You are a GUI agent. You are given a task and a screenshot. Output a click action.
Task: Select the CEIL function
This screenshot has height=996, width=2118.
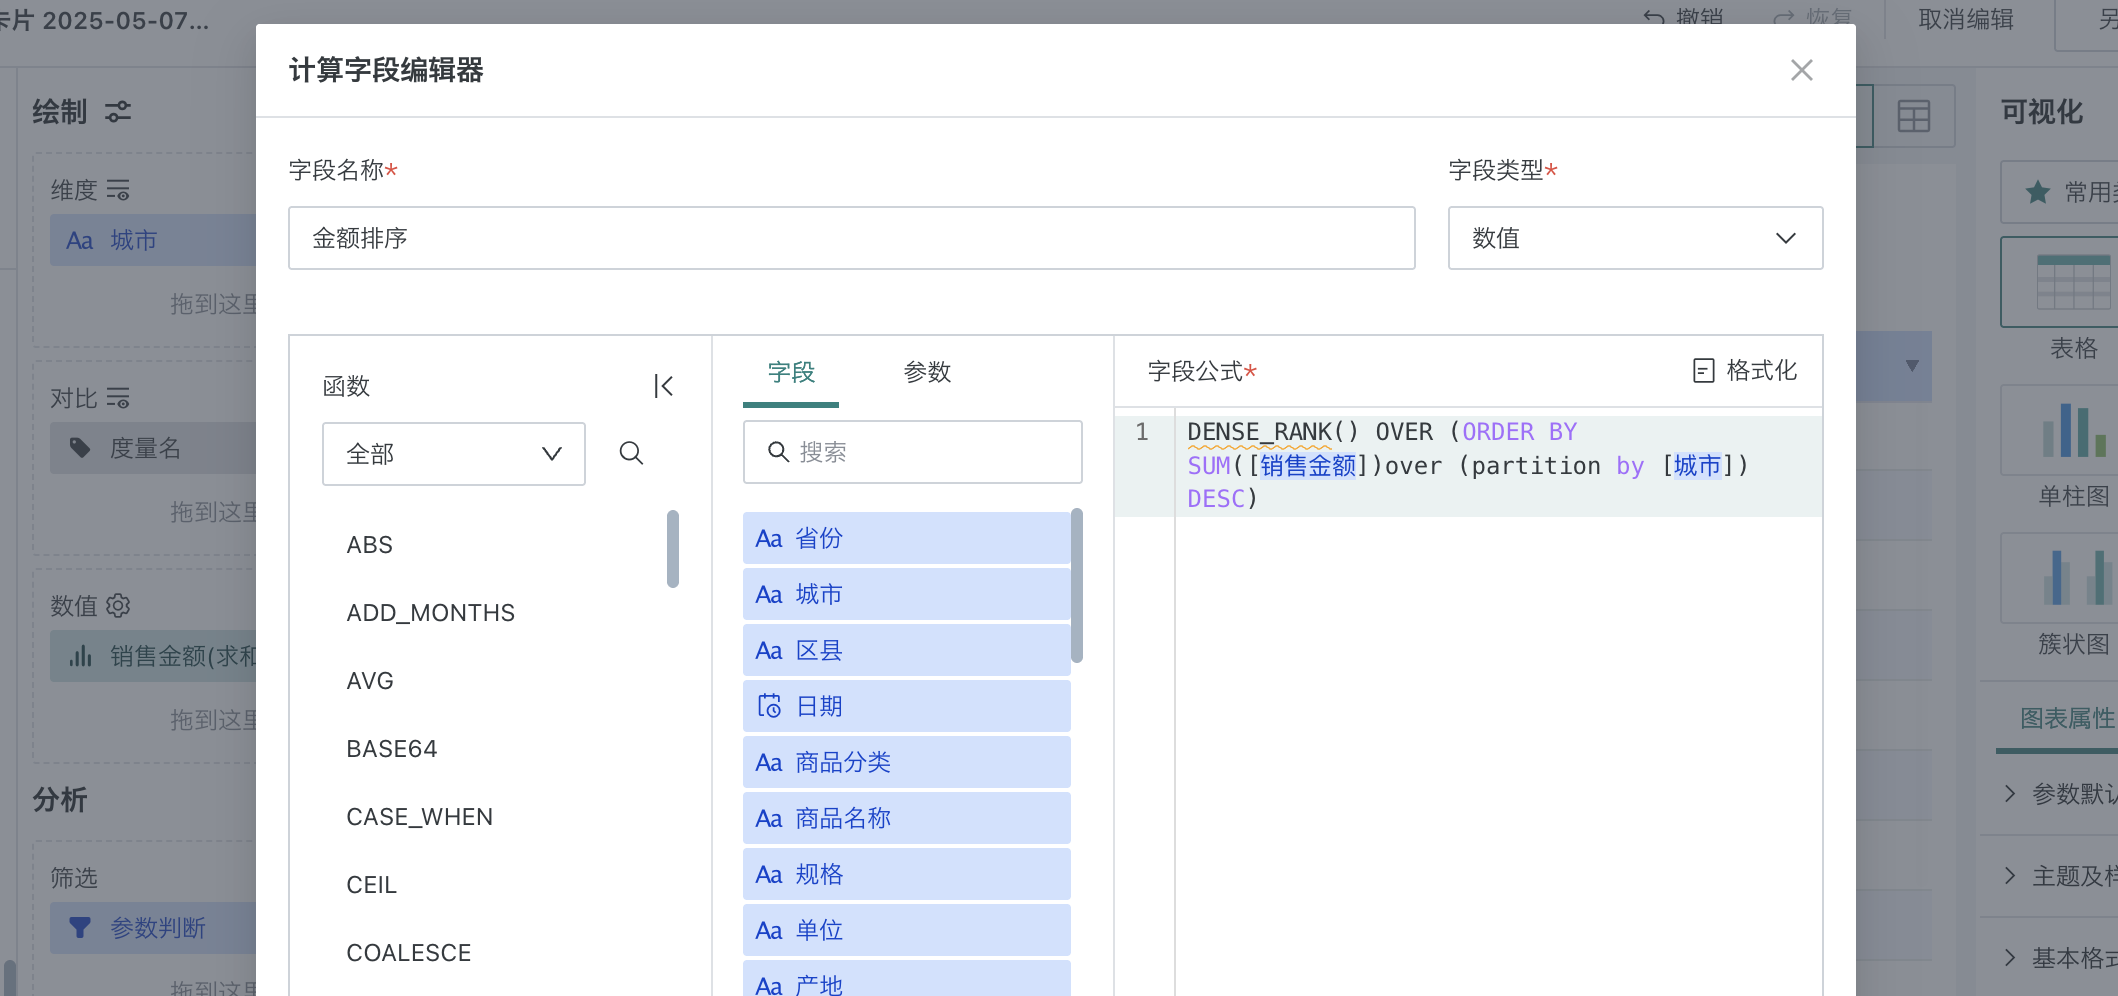click(x=371, y=885)
